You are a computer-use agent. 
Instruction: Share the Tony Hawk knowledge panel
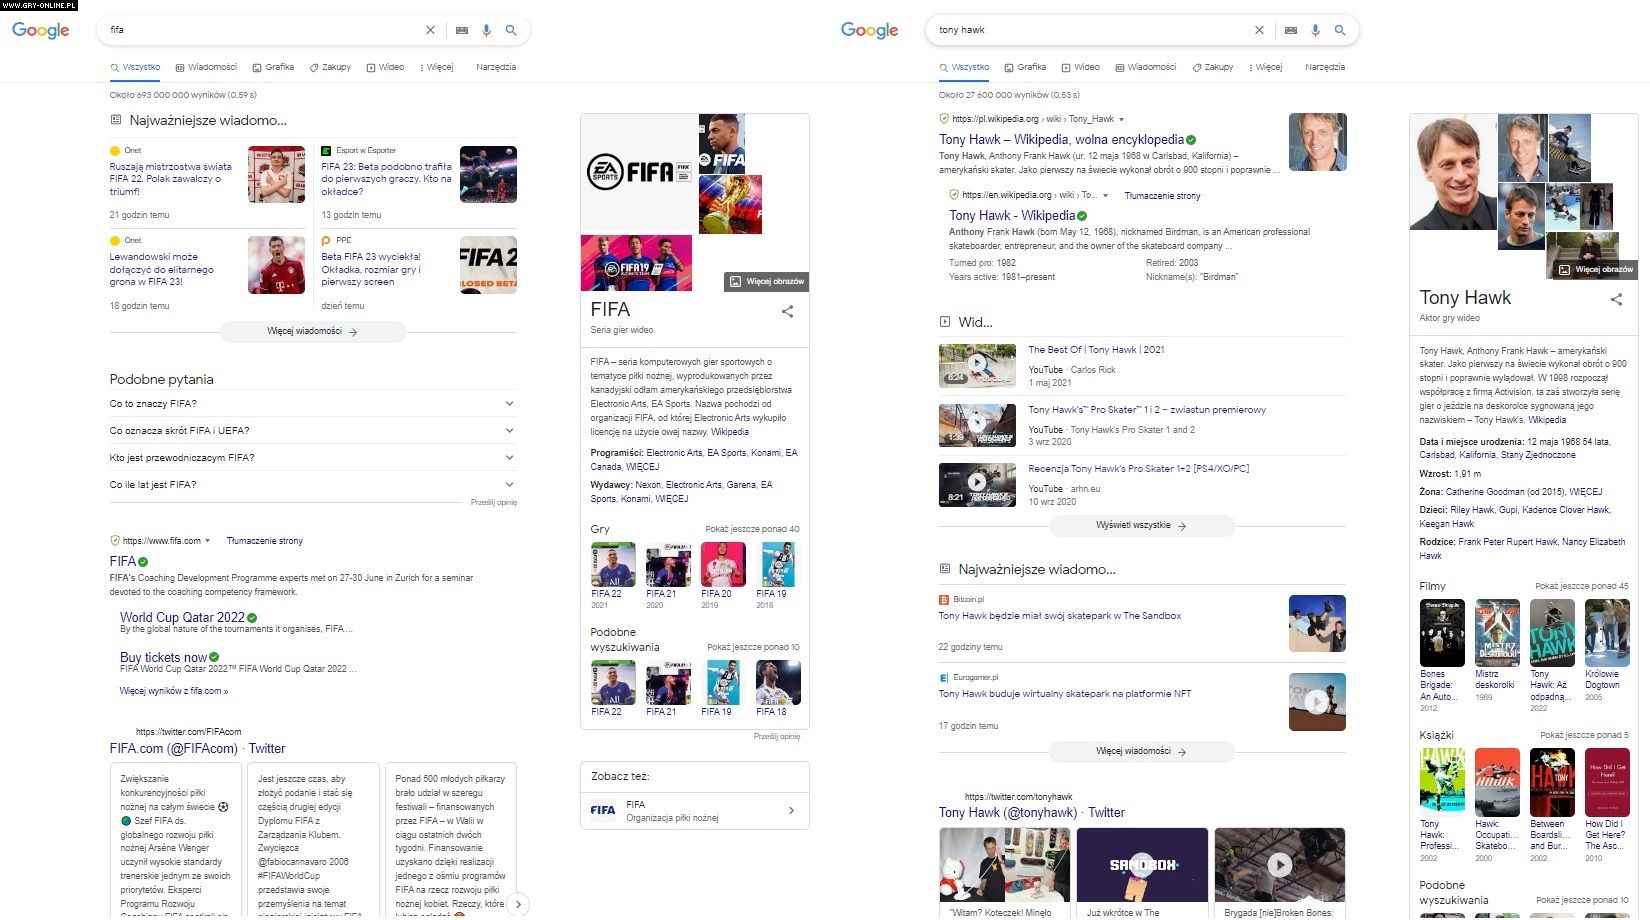(1616, 299)
